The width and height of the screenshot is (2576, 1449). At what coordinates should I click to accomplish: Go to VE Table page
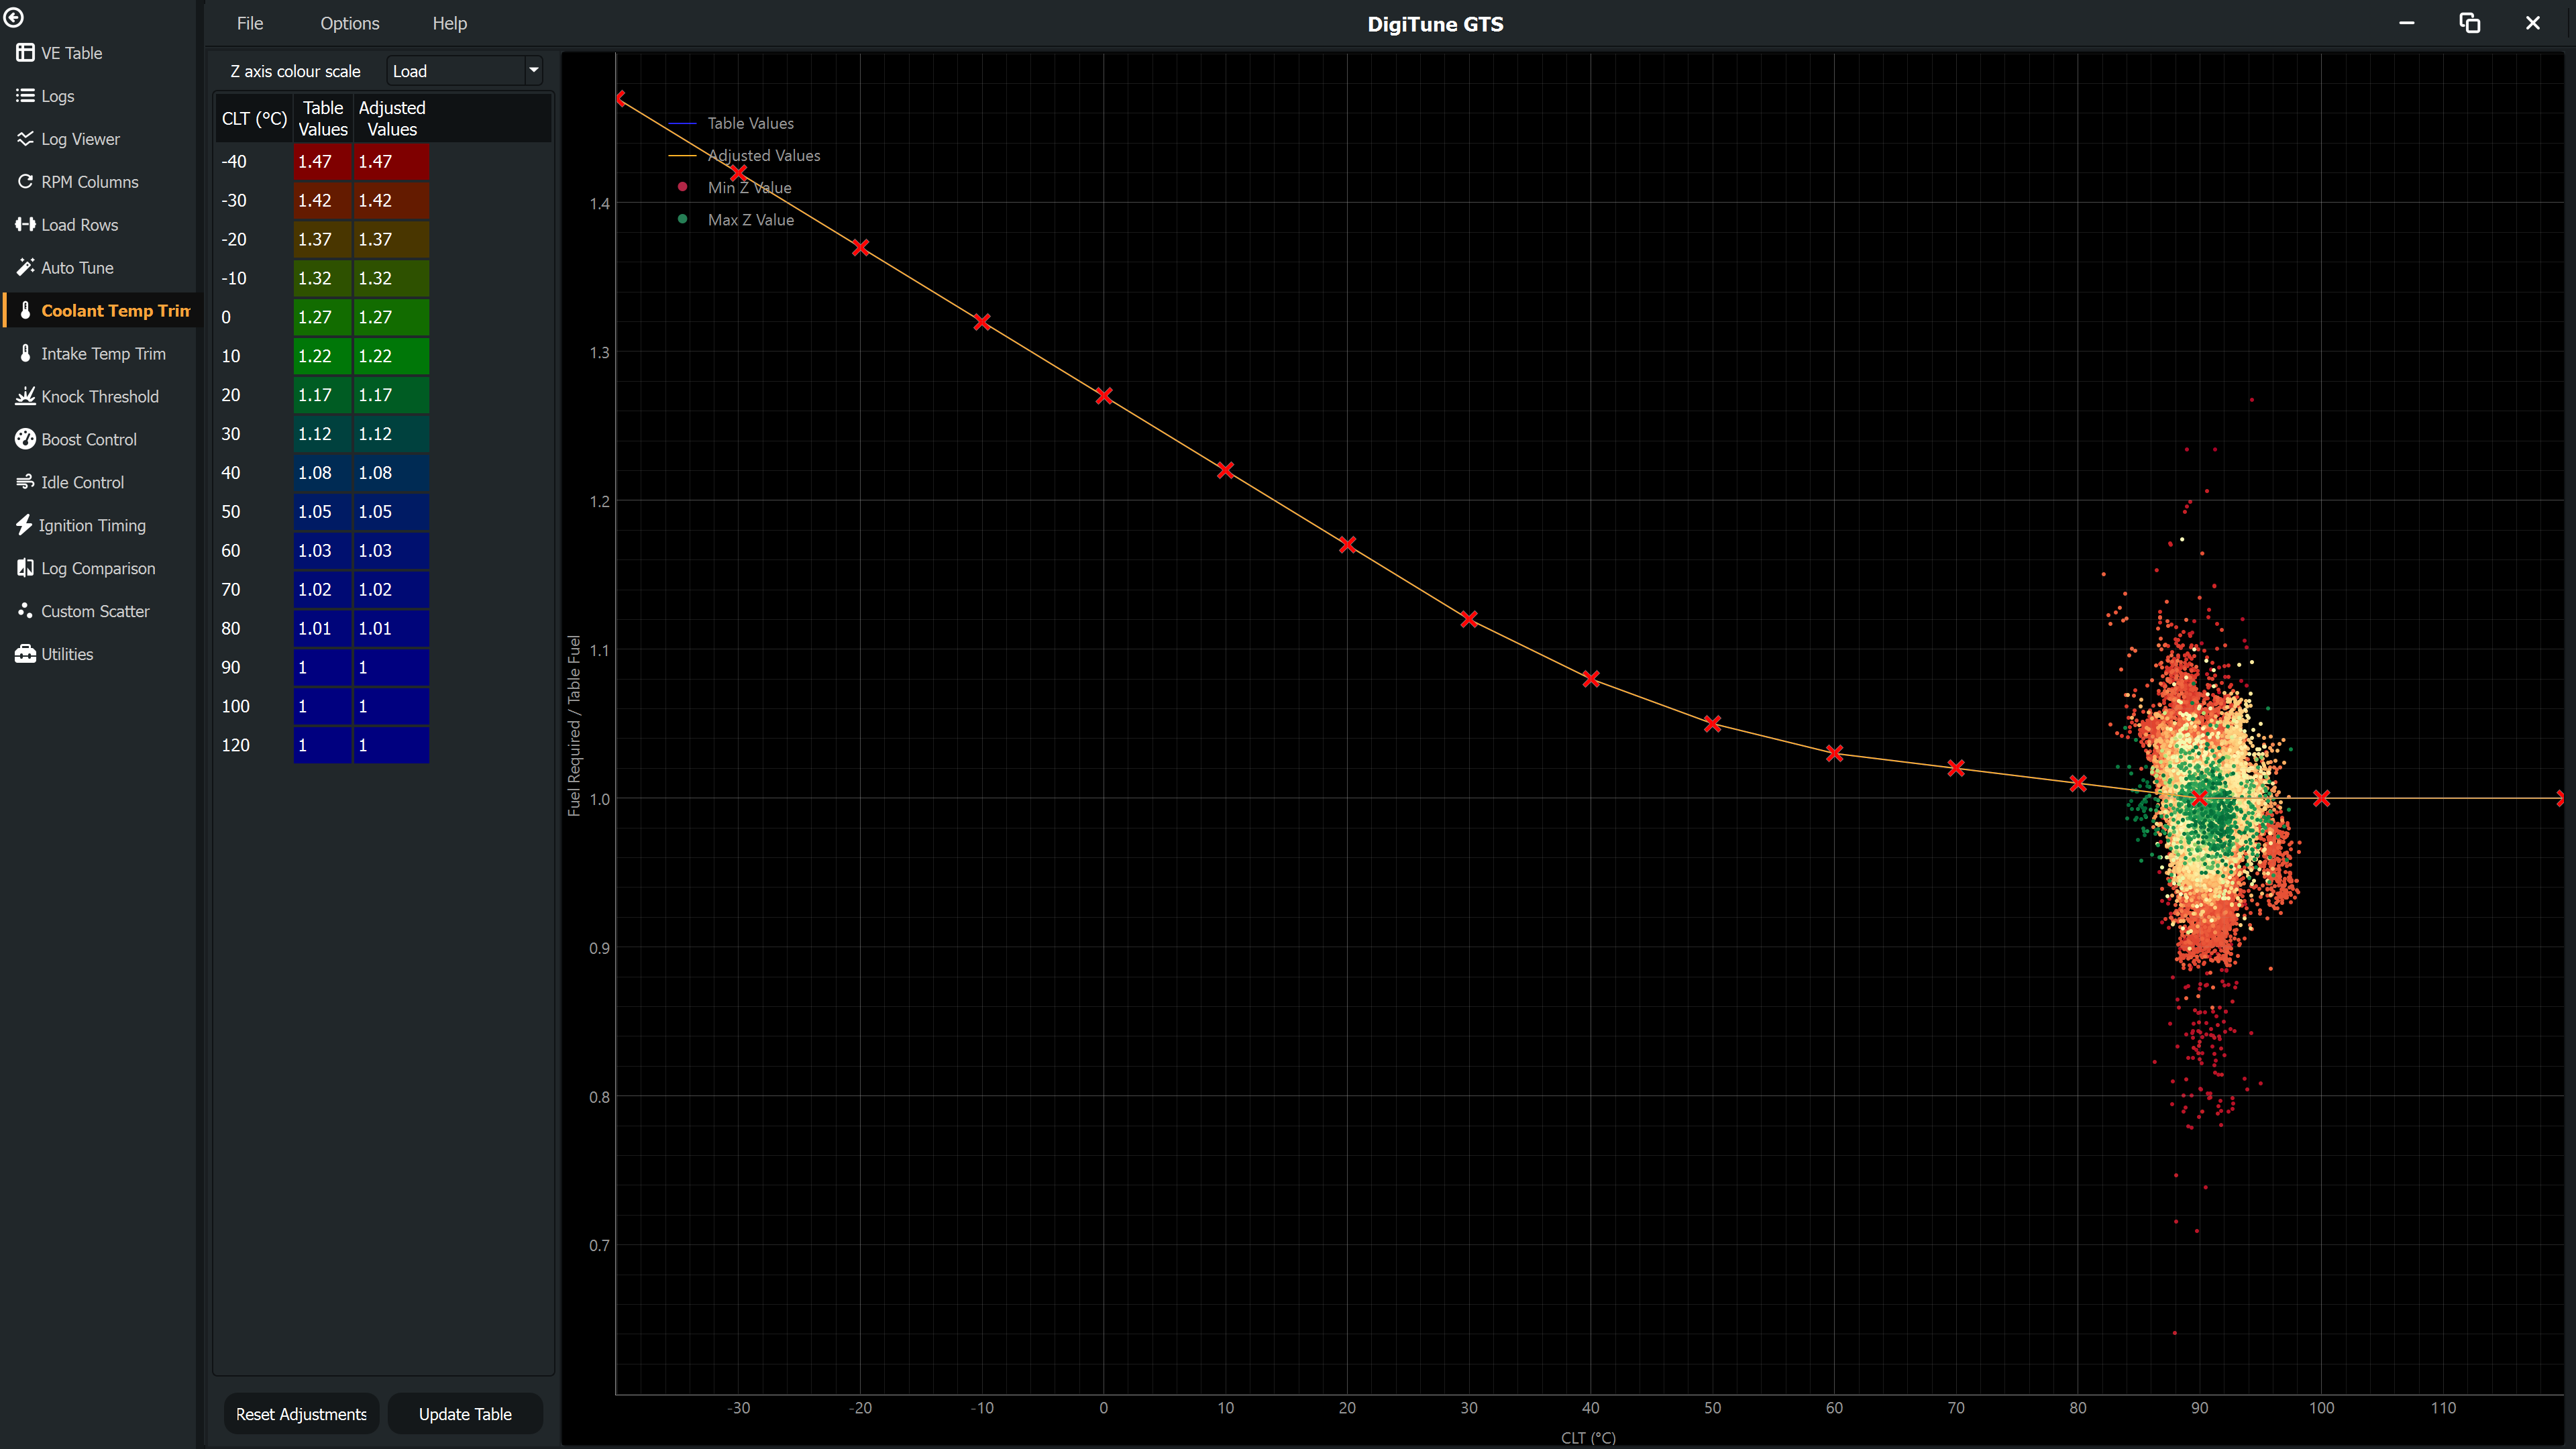coord(72,53)
